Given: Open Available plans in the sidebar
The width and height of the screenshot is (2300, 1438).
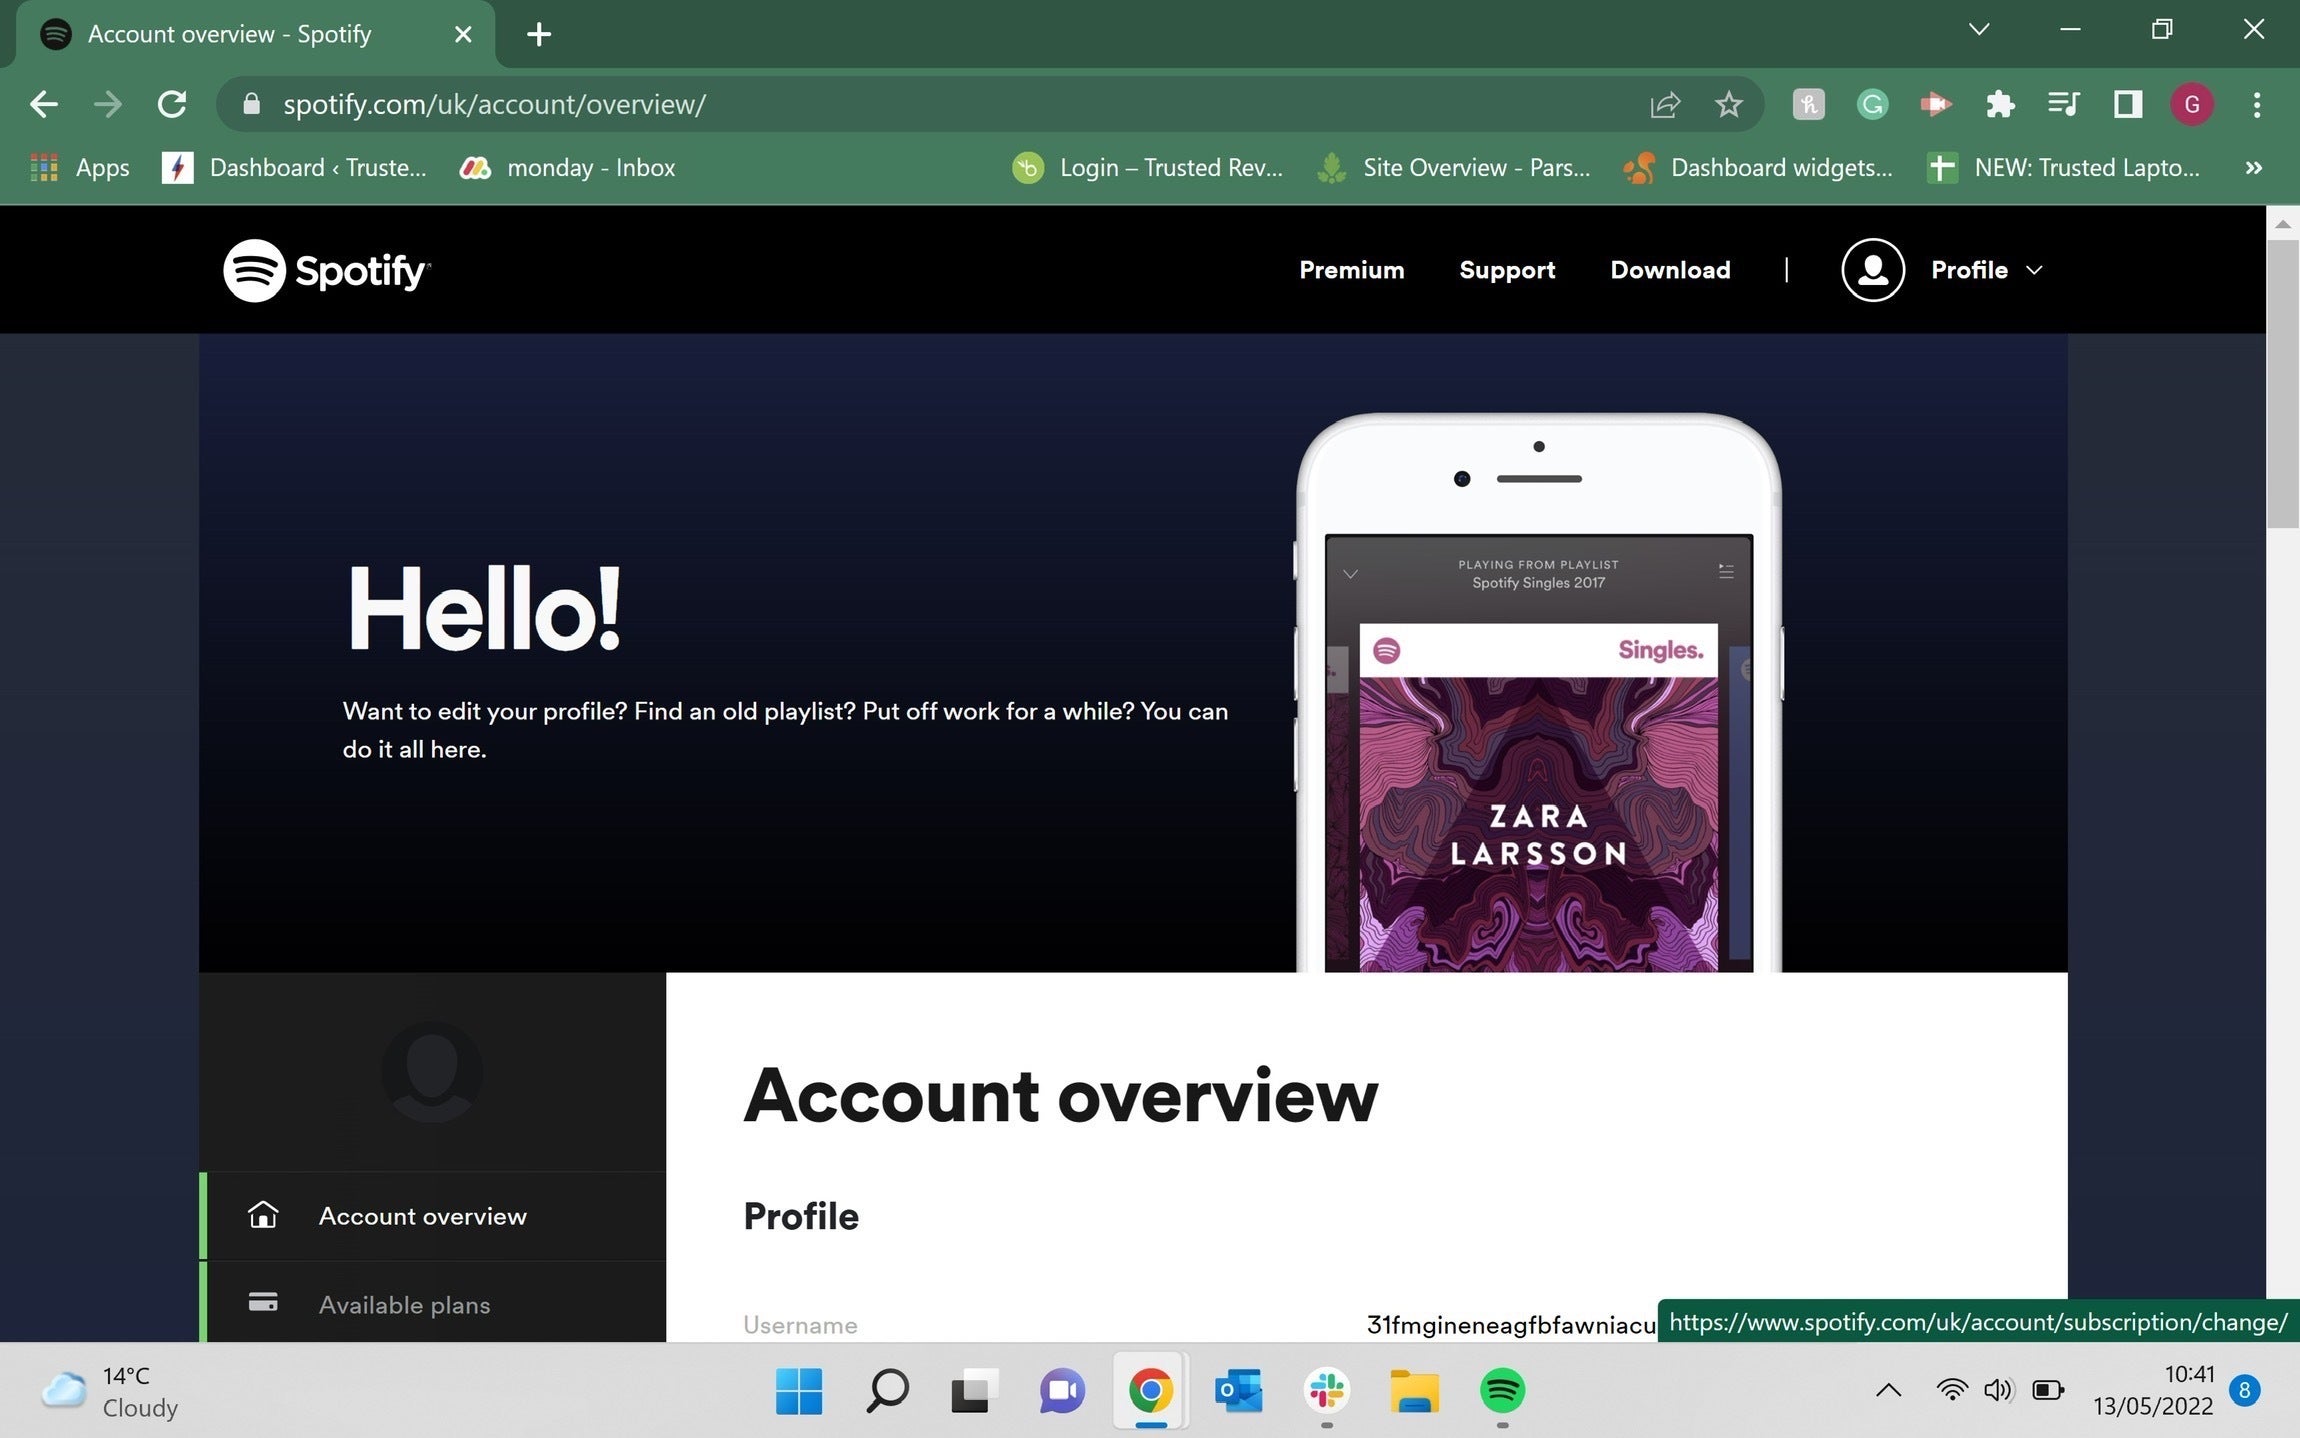Looking at the screenshot, I should coord(433,1302).
